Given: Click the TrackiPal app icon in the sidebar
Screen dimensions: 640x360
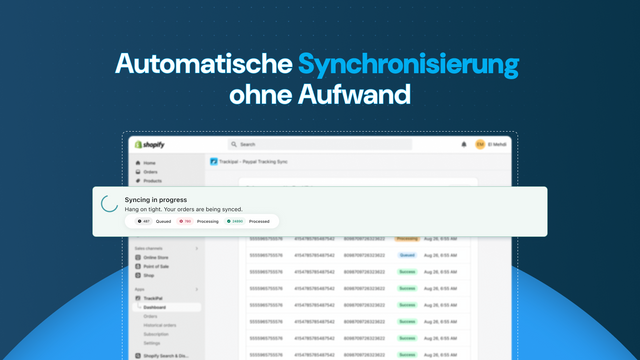Looking at the screenshot, I should (138, 298).
